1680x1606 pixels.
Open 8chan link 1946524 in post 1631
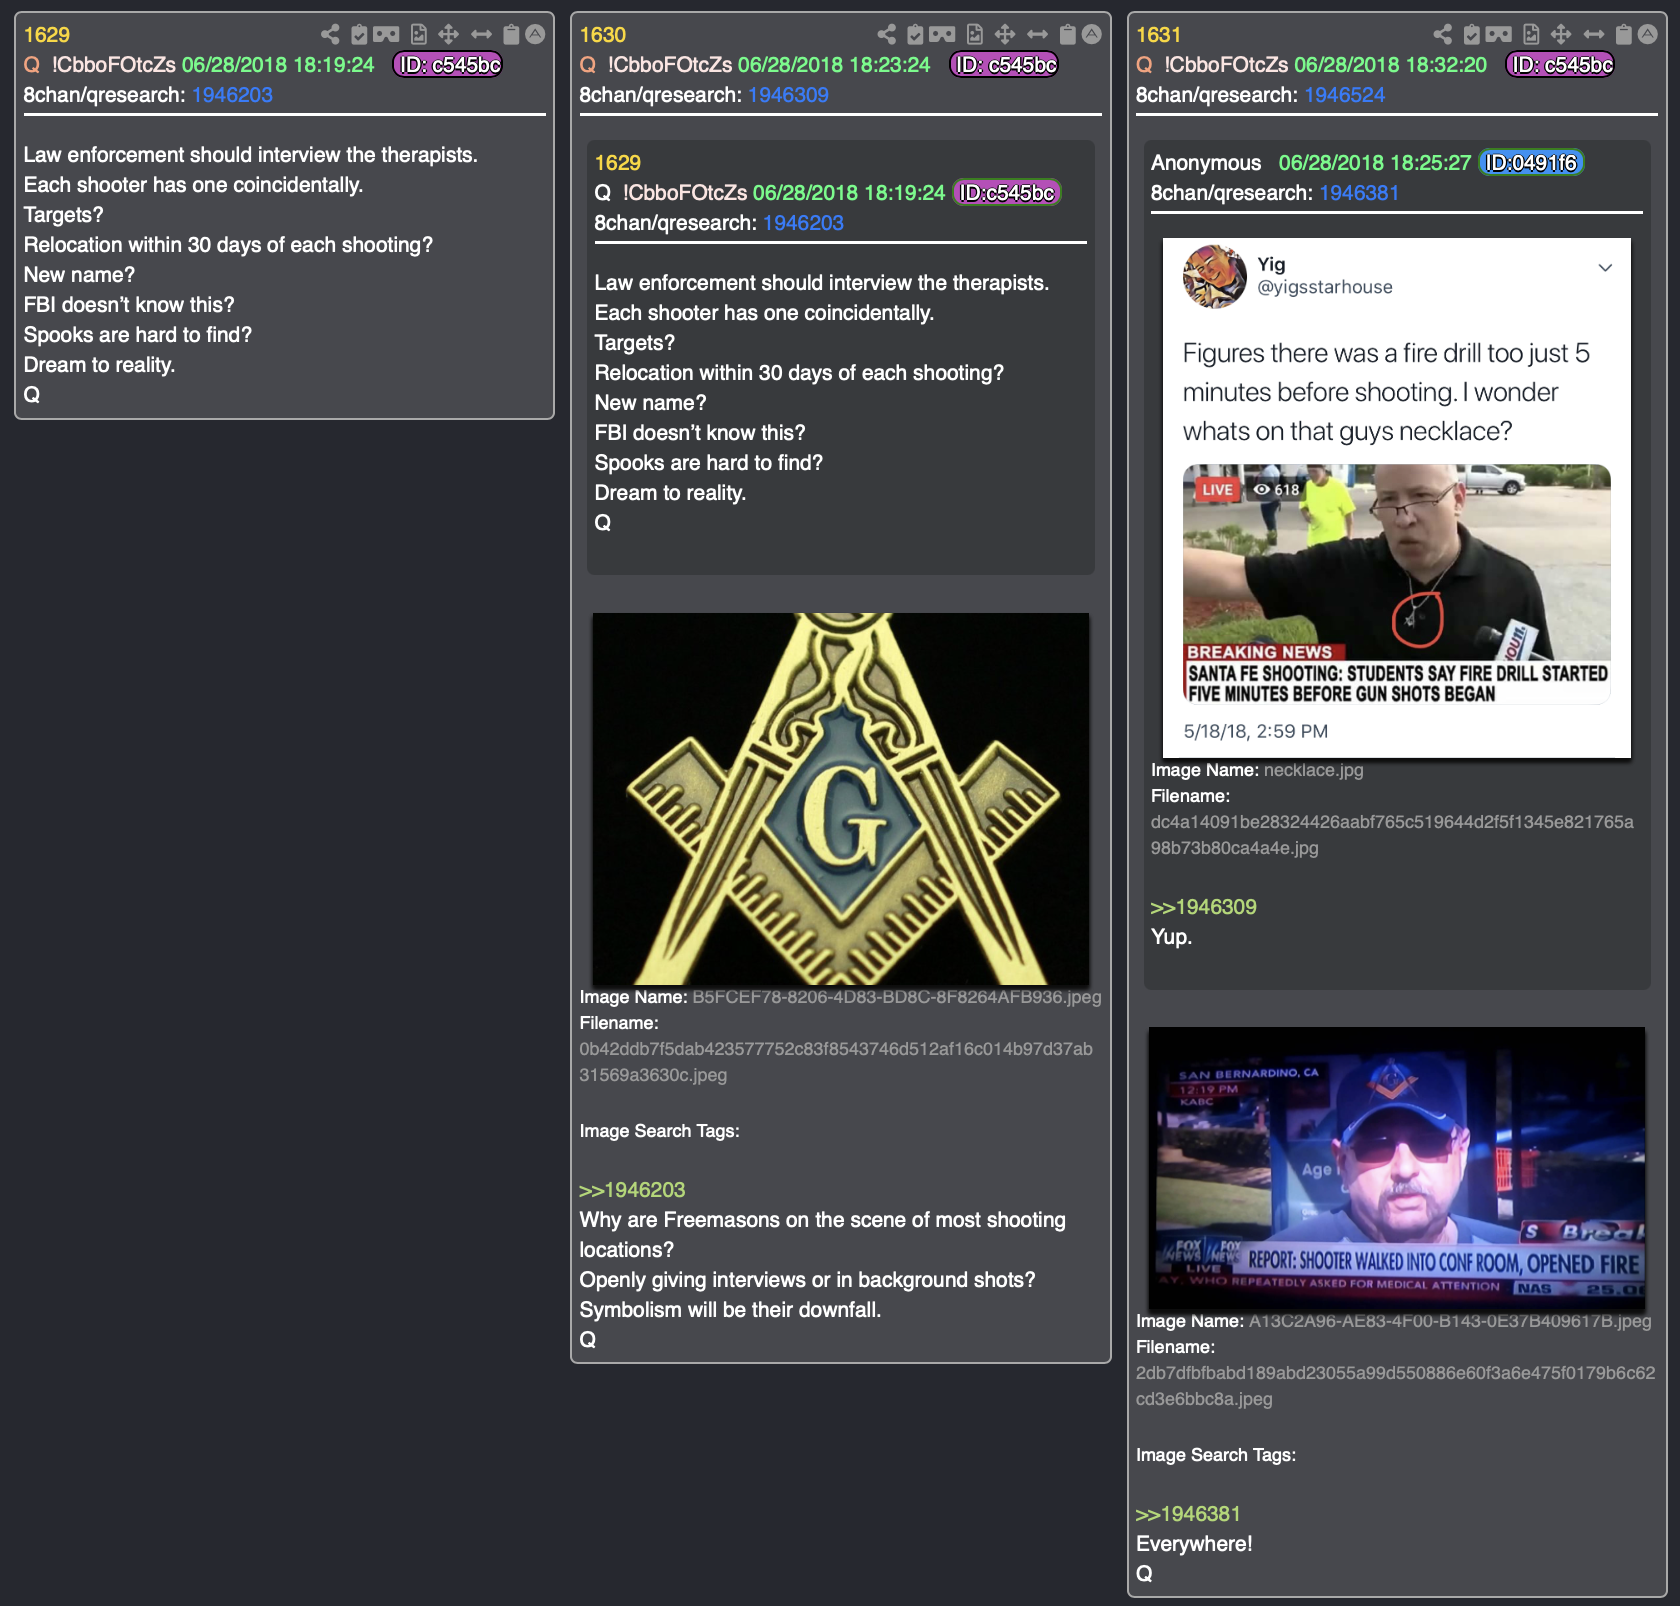1345,95
